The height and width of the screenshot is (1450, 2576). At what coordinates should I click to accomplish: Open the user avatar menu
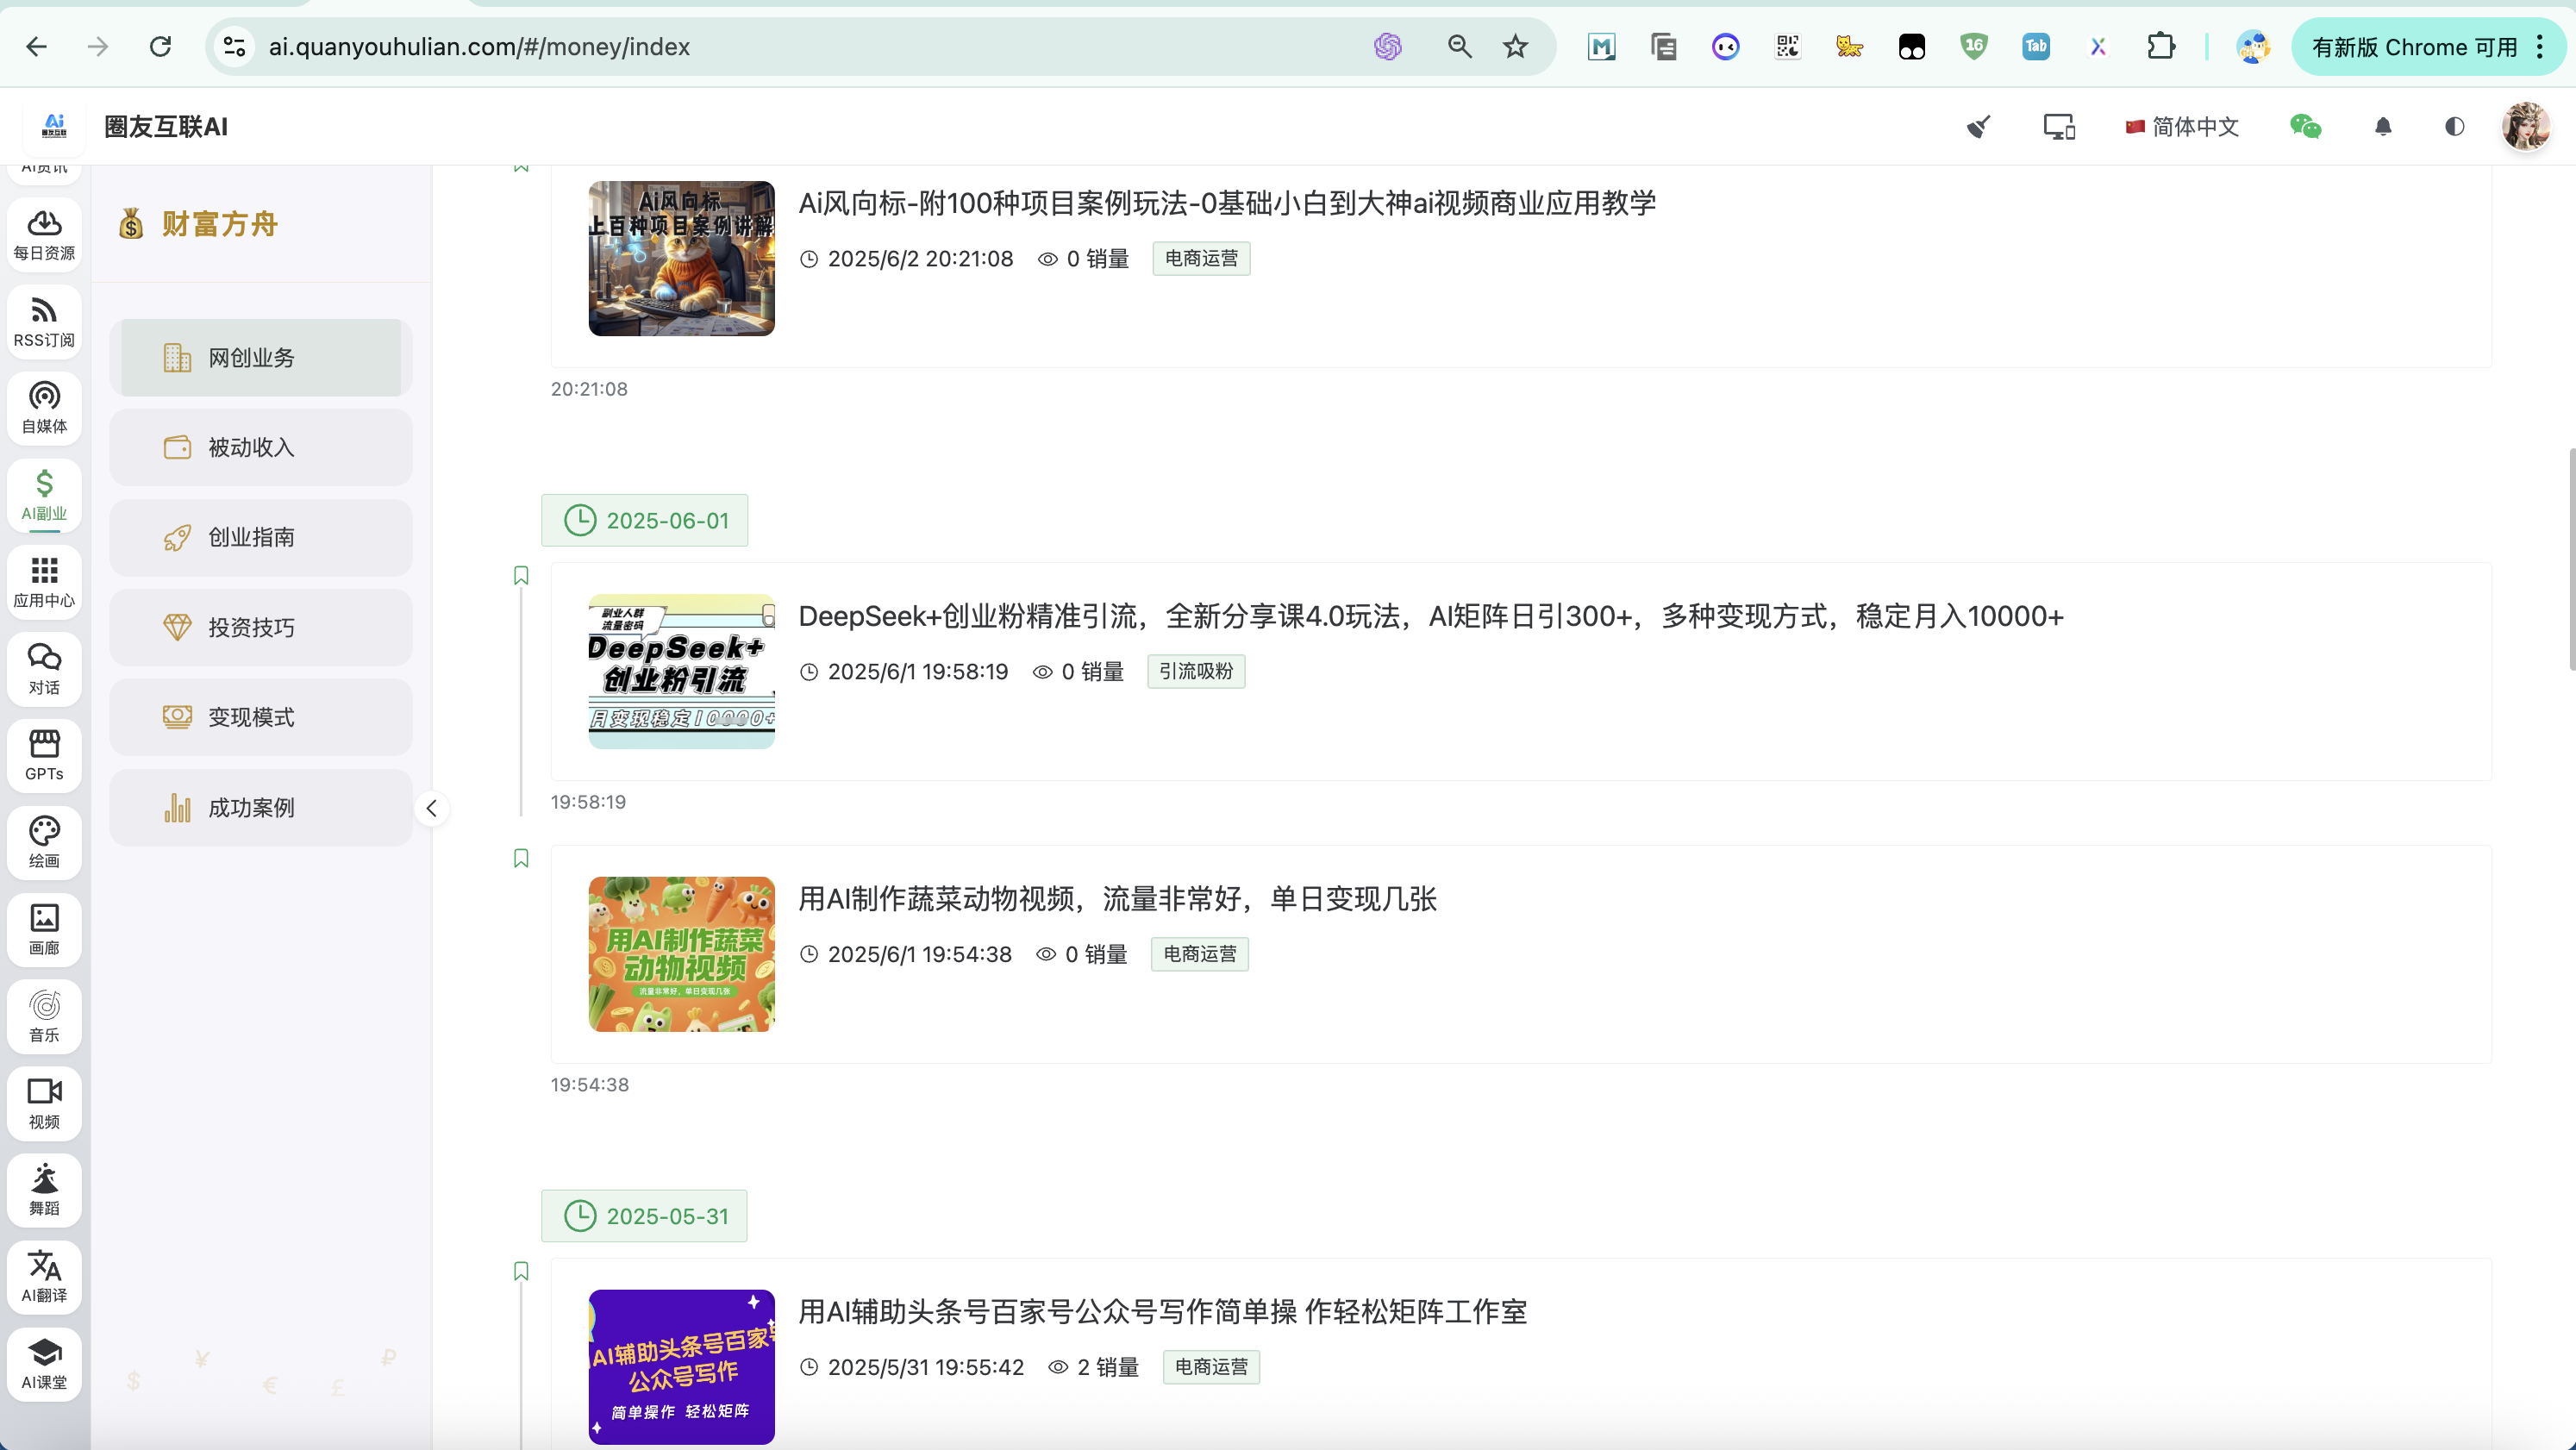(2525, 127)
